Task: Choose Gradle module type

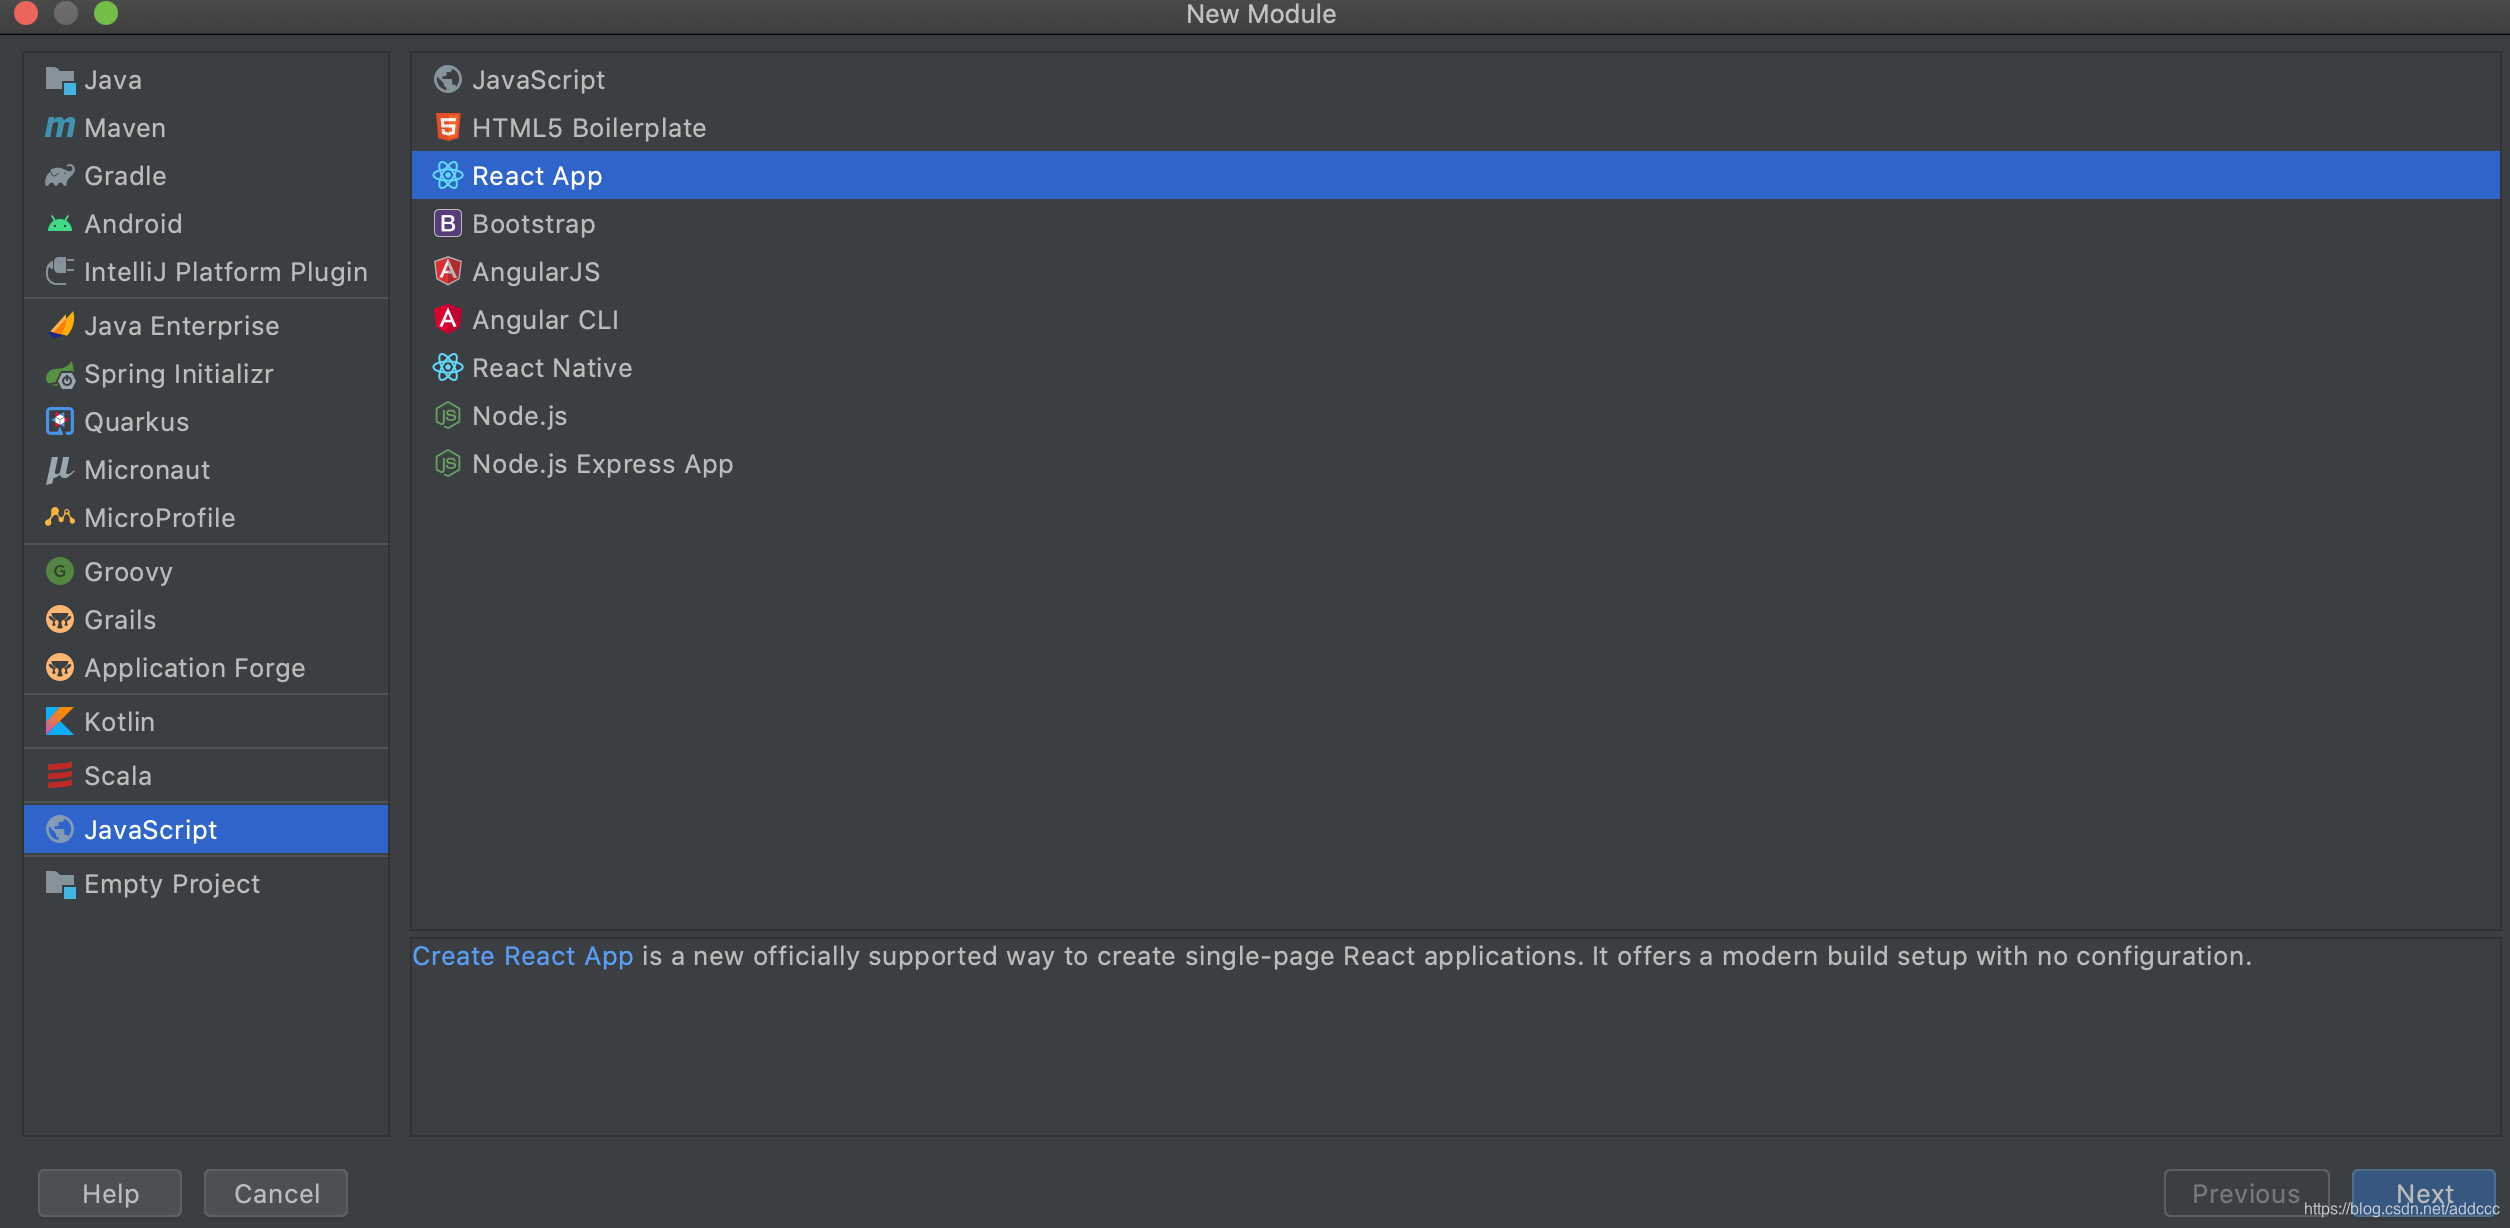Action: [206, 176]
